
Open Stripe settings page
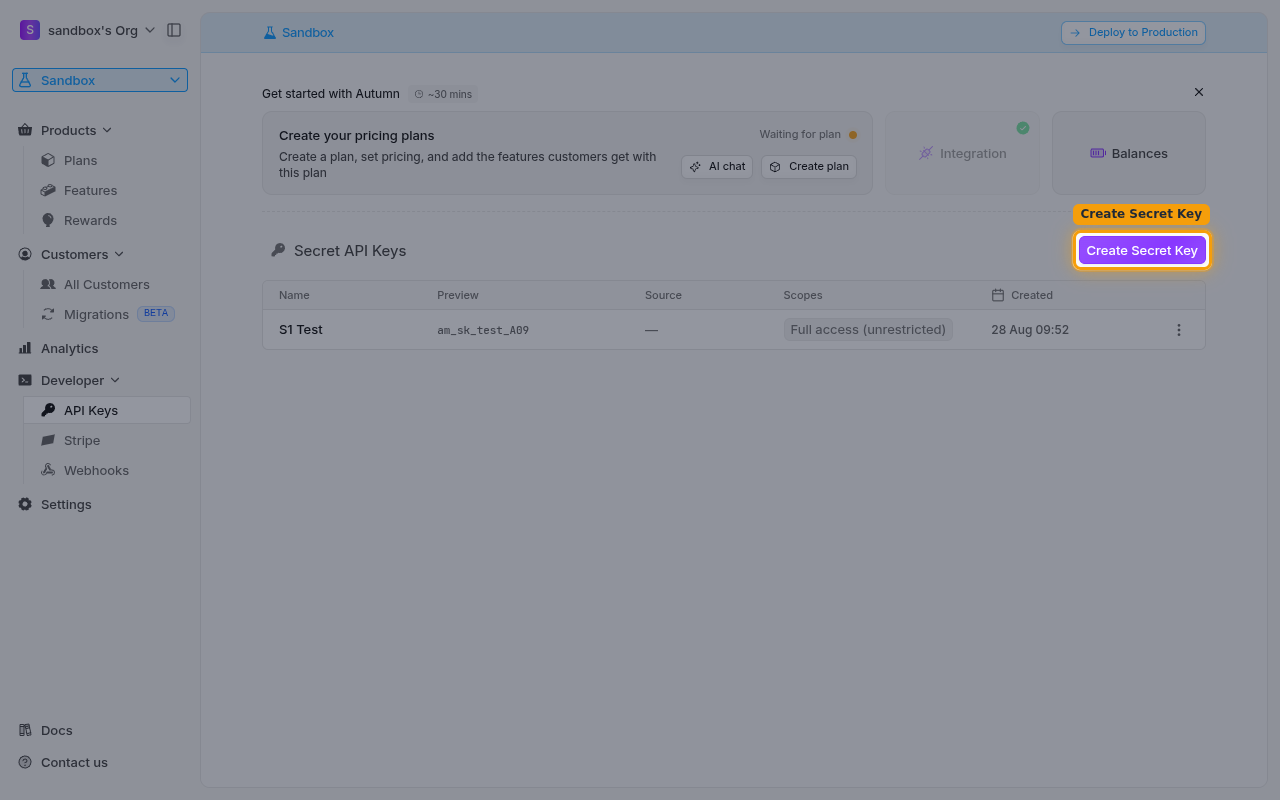pyautogui.click(x=82, y=440)
